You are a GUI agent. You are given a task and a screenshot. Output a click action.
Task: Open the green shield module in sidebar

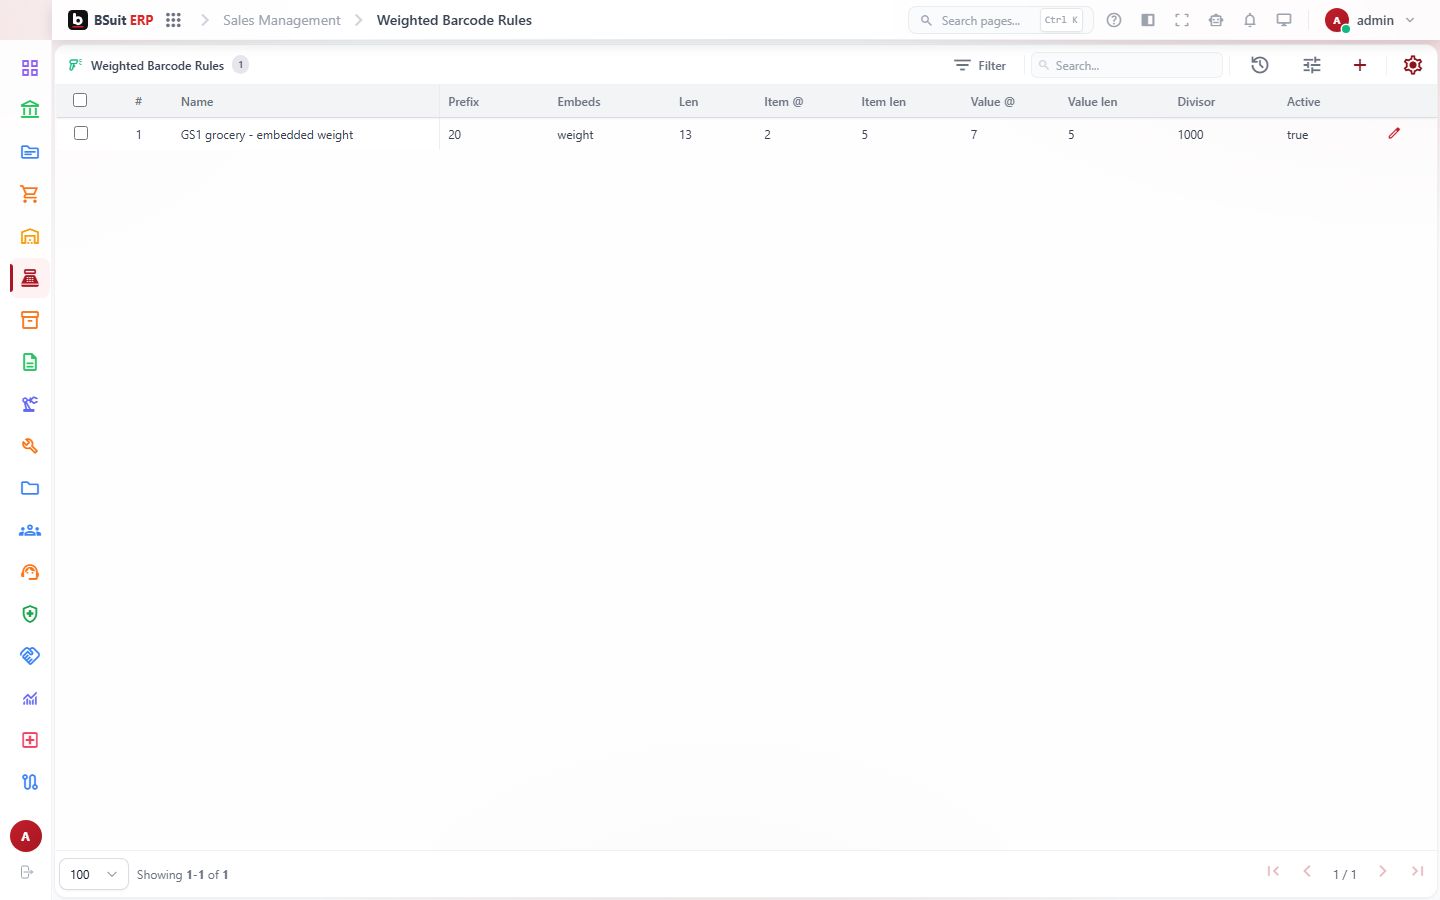click(30, 614)
